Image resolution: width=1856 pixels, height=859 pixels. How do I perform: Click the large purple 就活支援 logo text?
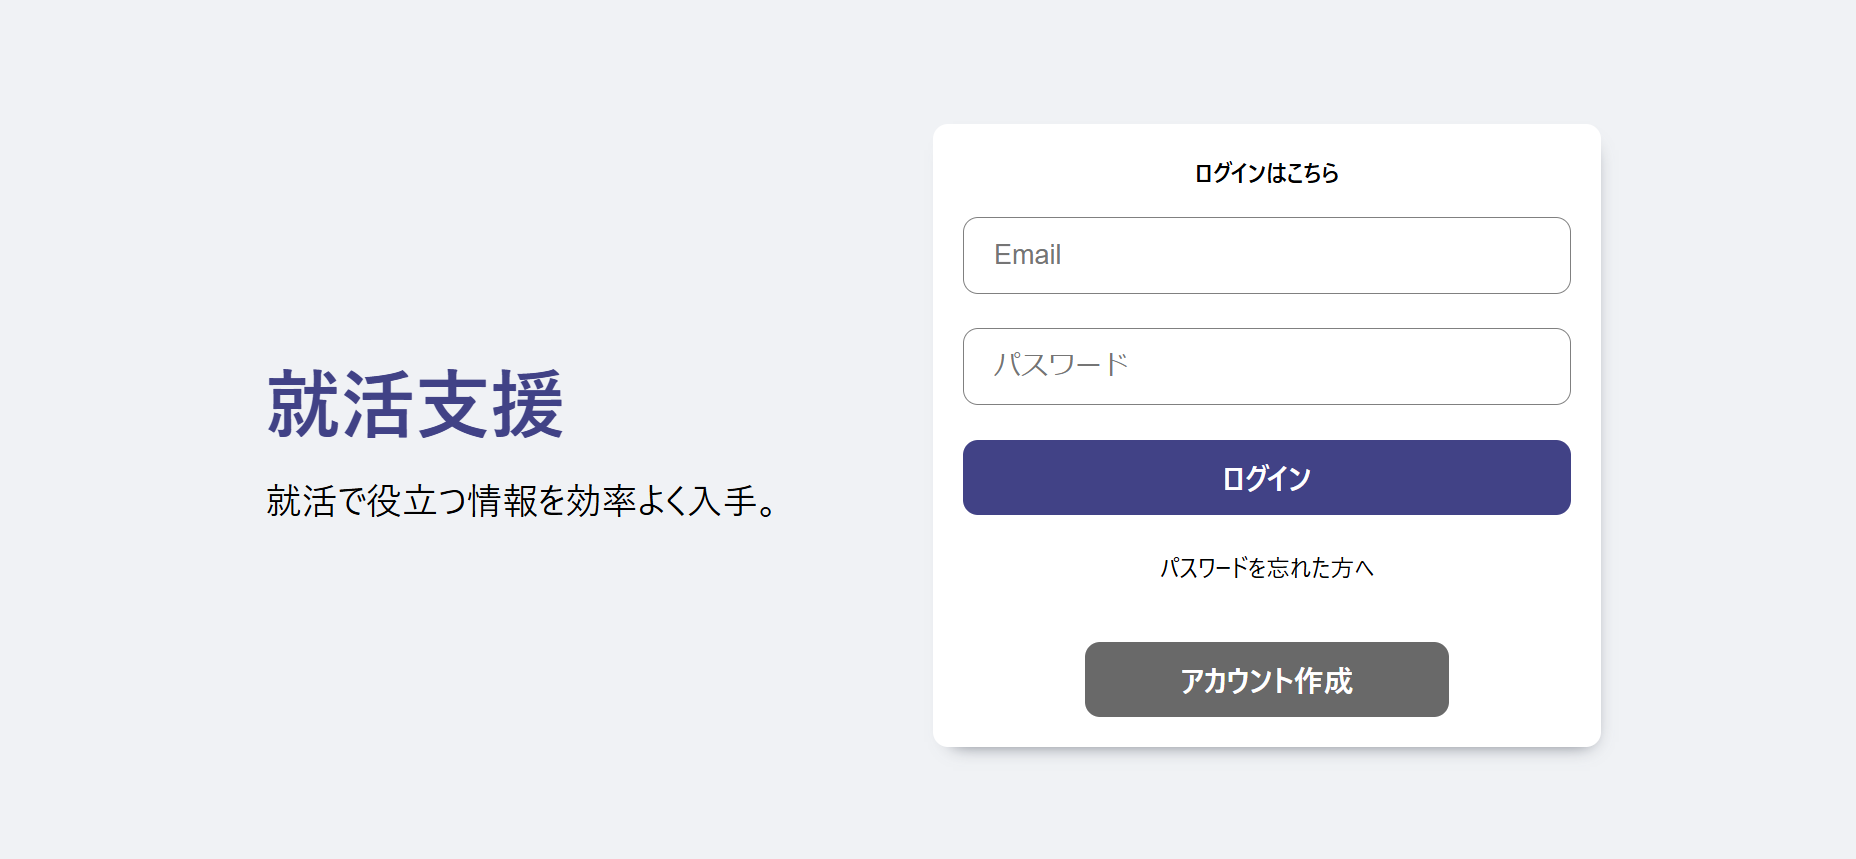coord(415,405)
